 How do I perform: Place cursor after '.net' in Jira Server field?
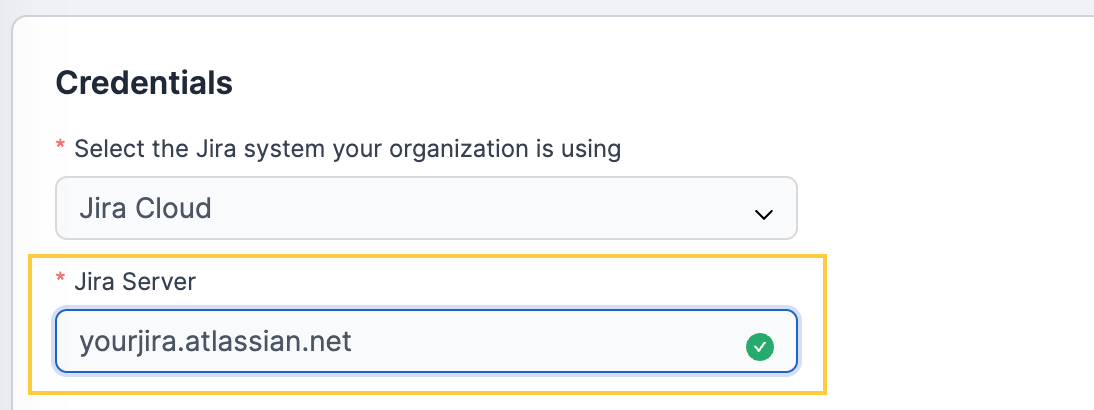354,342
